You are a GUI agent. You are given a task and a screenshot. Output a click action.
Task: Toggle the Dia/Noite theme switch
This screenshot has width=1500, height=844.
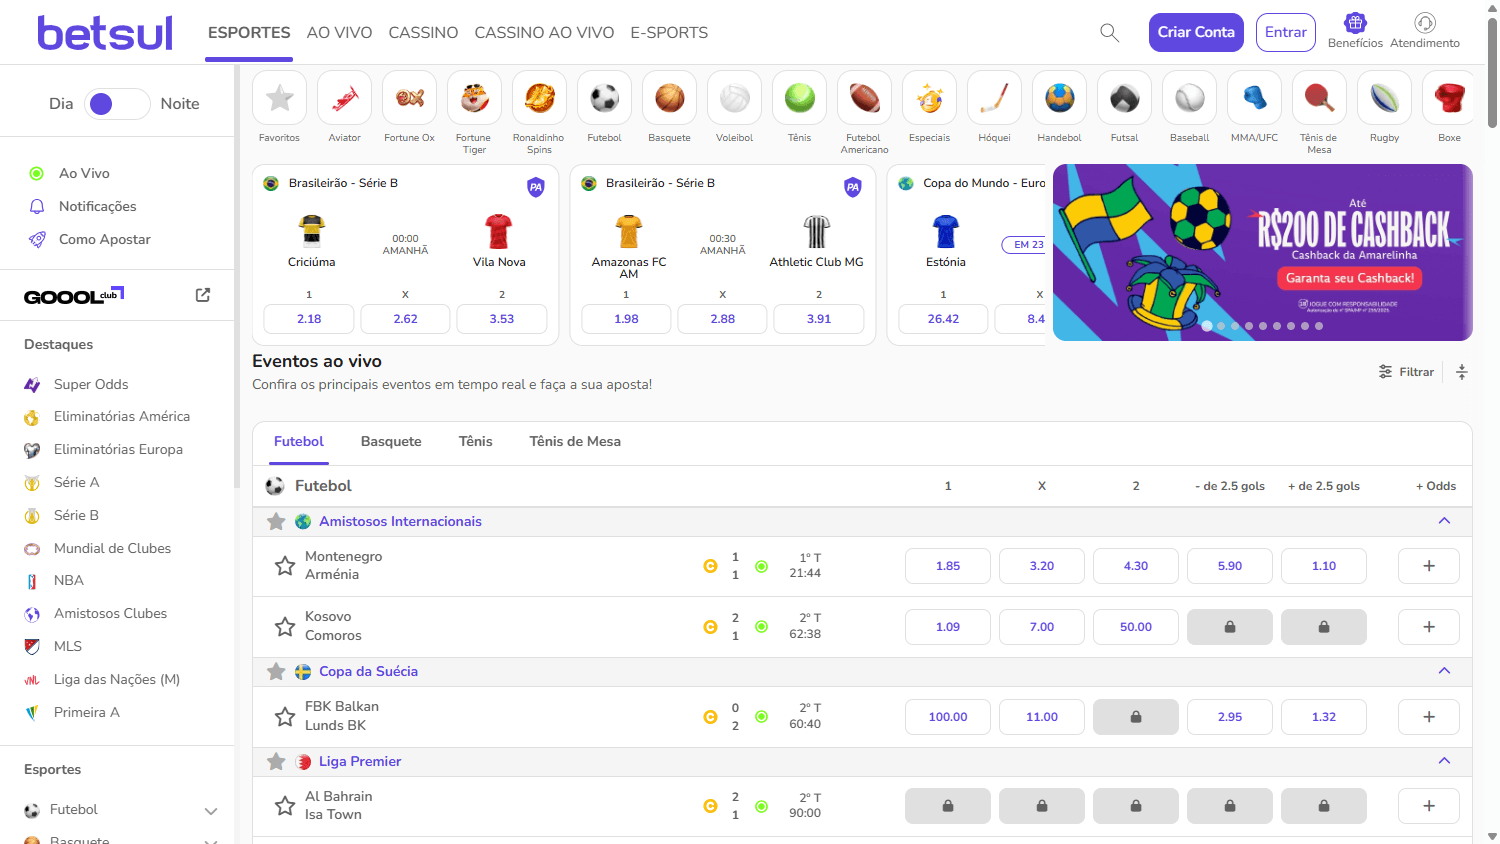(117, 103)
